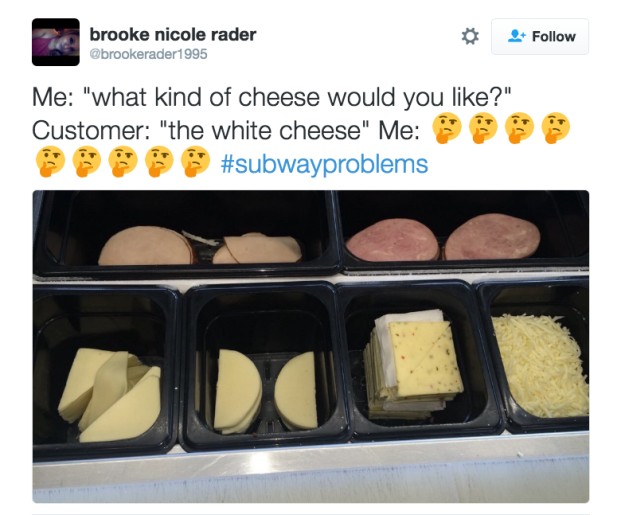Viewport: 625px width, 515px height.
Task: Click the first thinking emoji on hashtag line
Action: (50, 161)
